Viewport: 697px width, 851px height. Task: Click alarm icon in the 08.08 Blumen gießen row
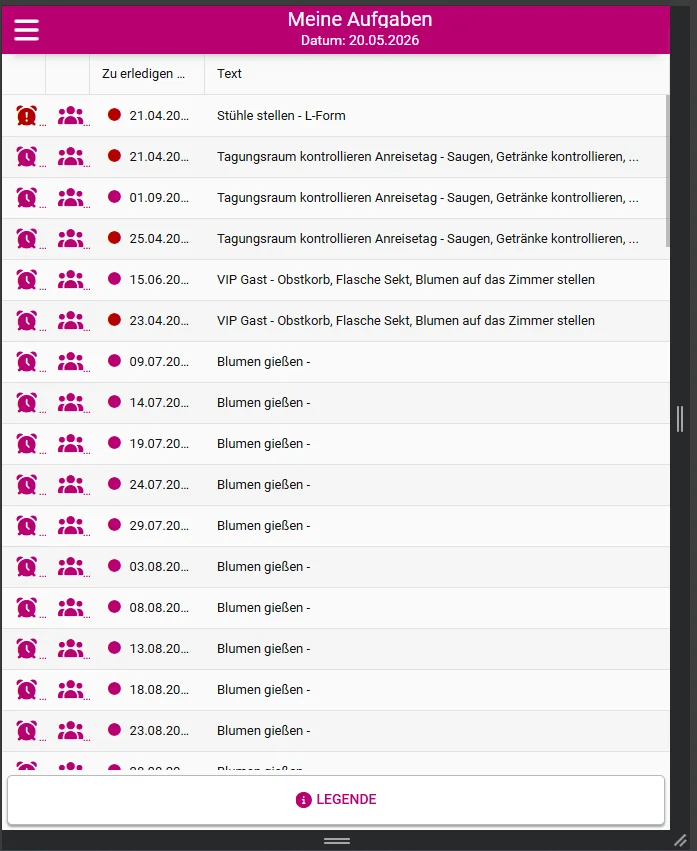click(x=27, y=607)
